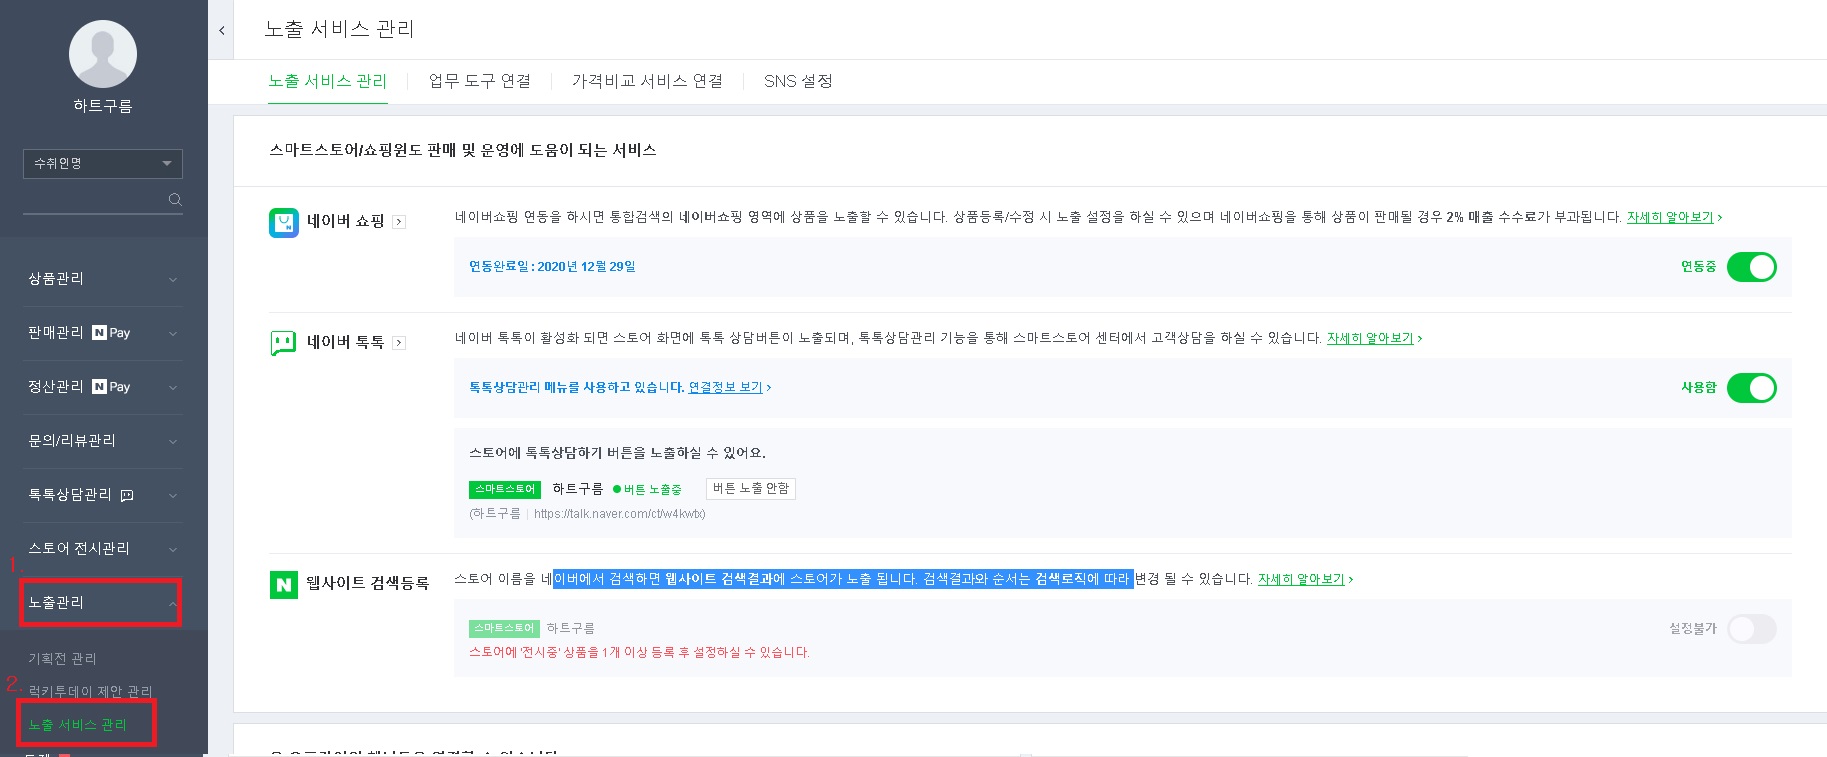This screenshot has width=1827, height=757.
Task: Click the 네이버 톡톡 chat face icon
Action: pos(284,343)
